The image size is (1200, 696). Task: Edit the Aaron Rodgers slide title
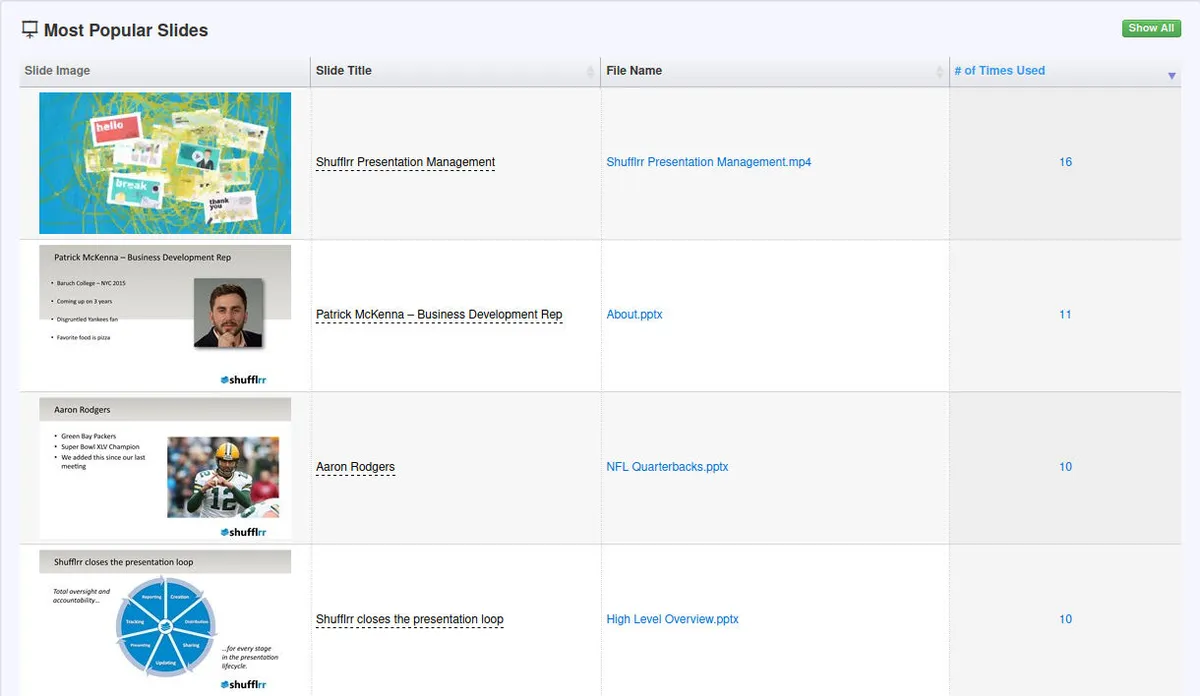pyautogui.click(x=355, y=467)
